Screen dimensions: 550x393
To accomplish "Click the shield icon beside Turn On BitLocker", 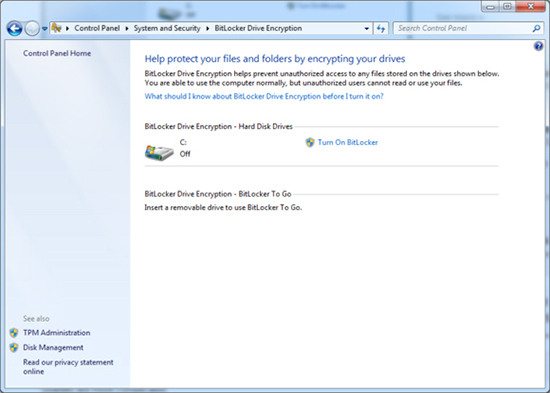I will tap(310, 142).
